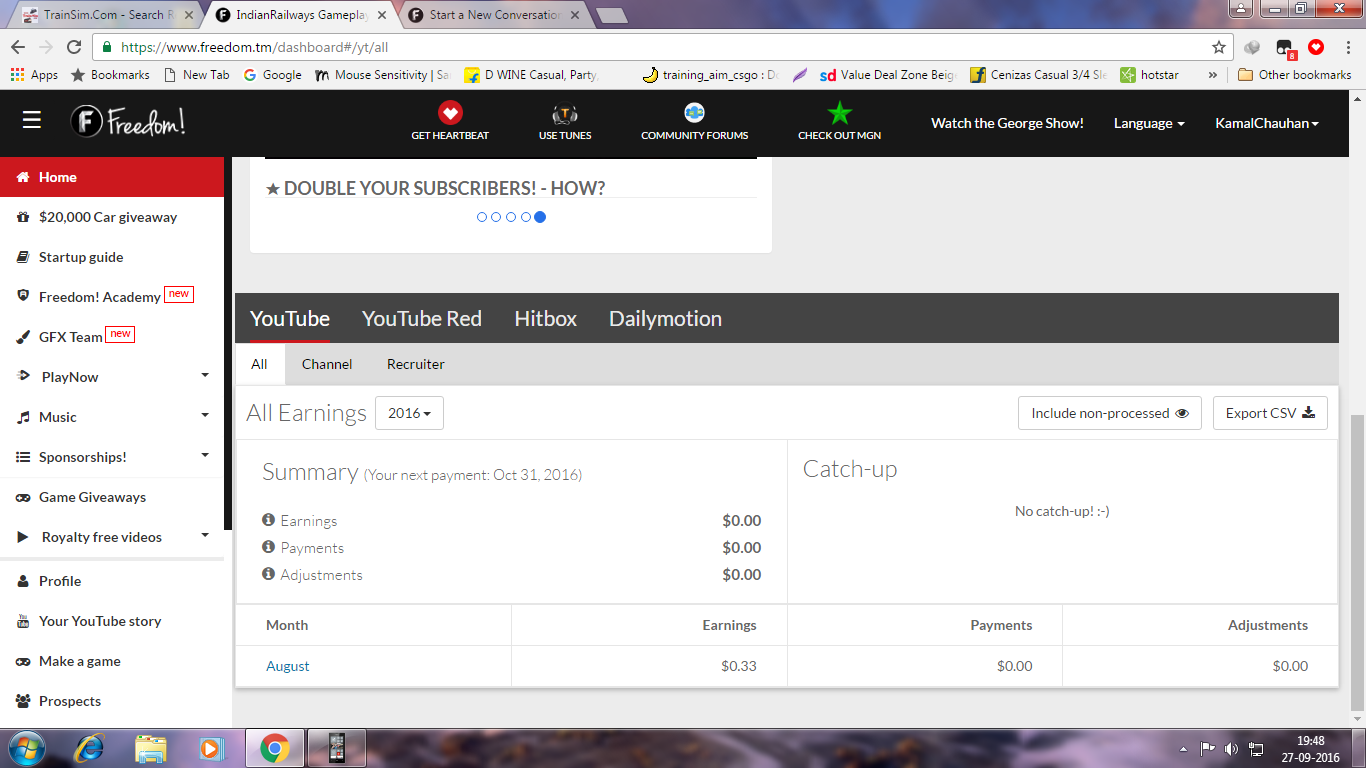Open the August earnings link
1366x768 pixels.
[288, 666]
